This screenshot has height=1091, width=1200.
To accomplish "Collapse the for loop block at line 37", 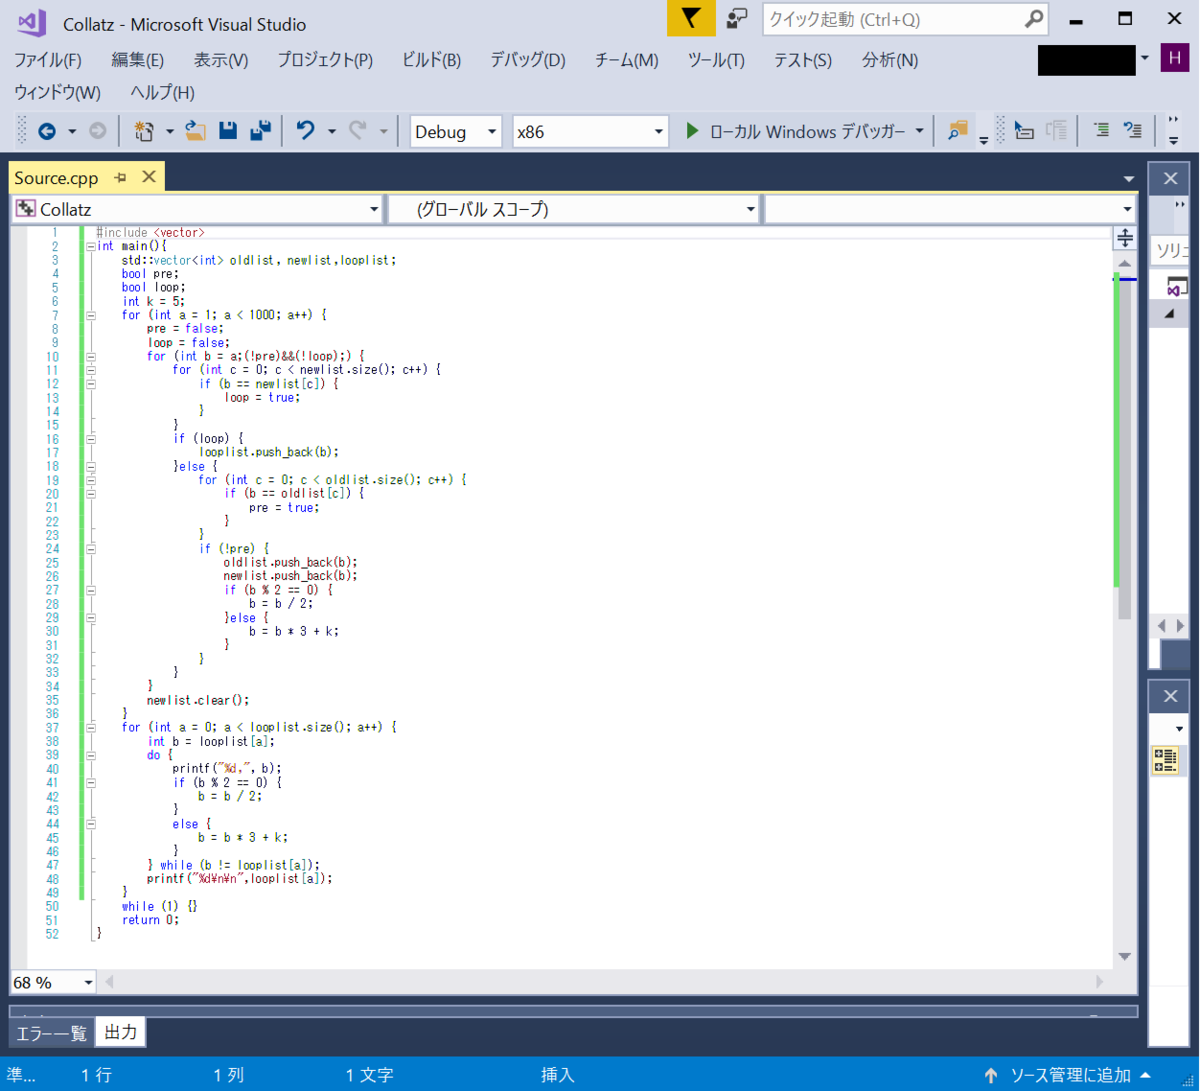I will coord(91,727).
